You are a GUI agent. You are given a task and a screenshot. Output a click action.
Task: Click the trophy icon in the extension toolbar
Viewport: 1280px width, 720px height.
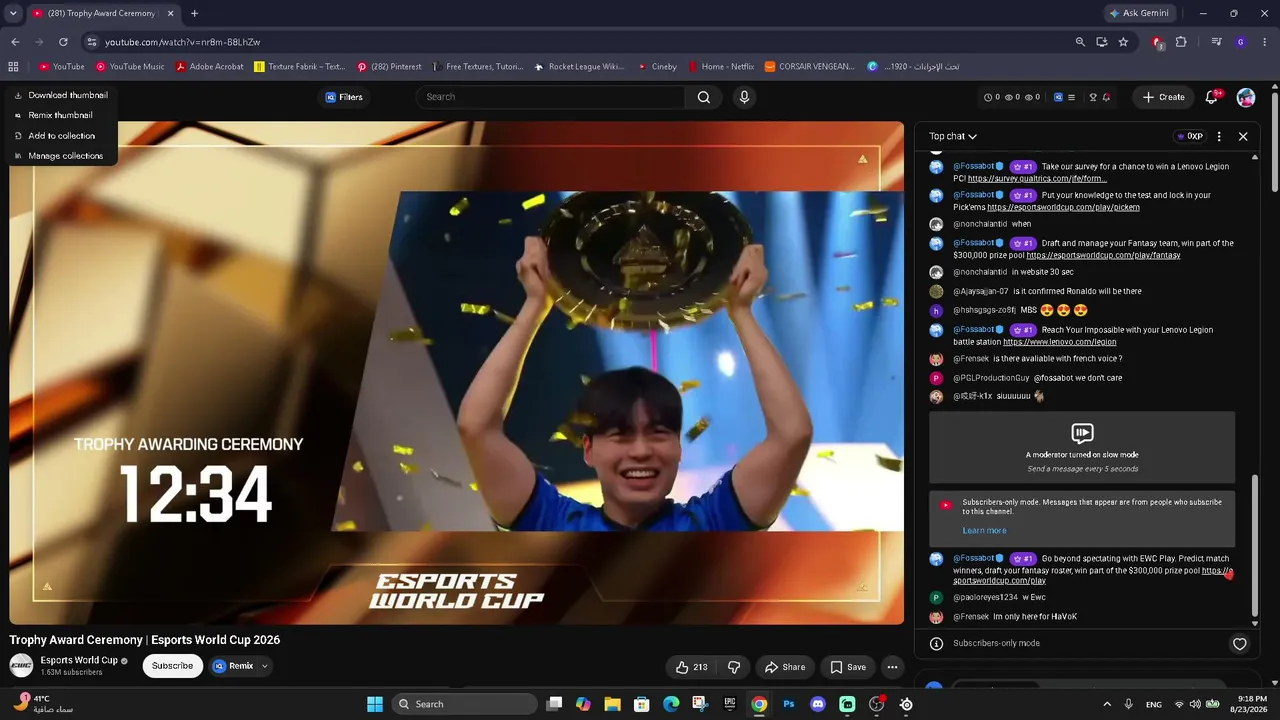pyautogui.click(x=1093, y=97)
